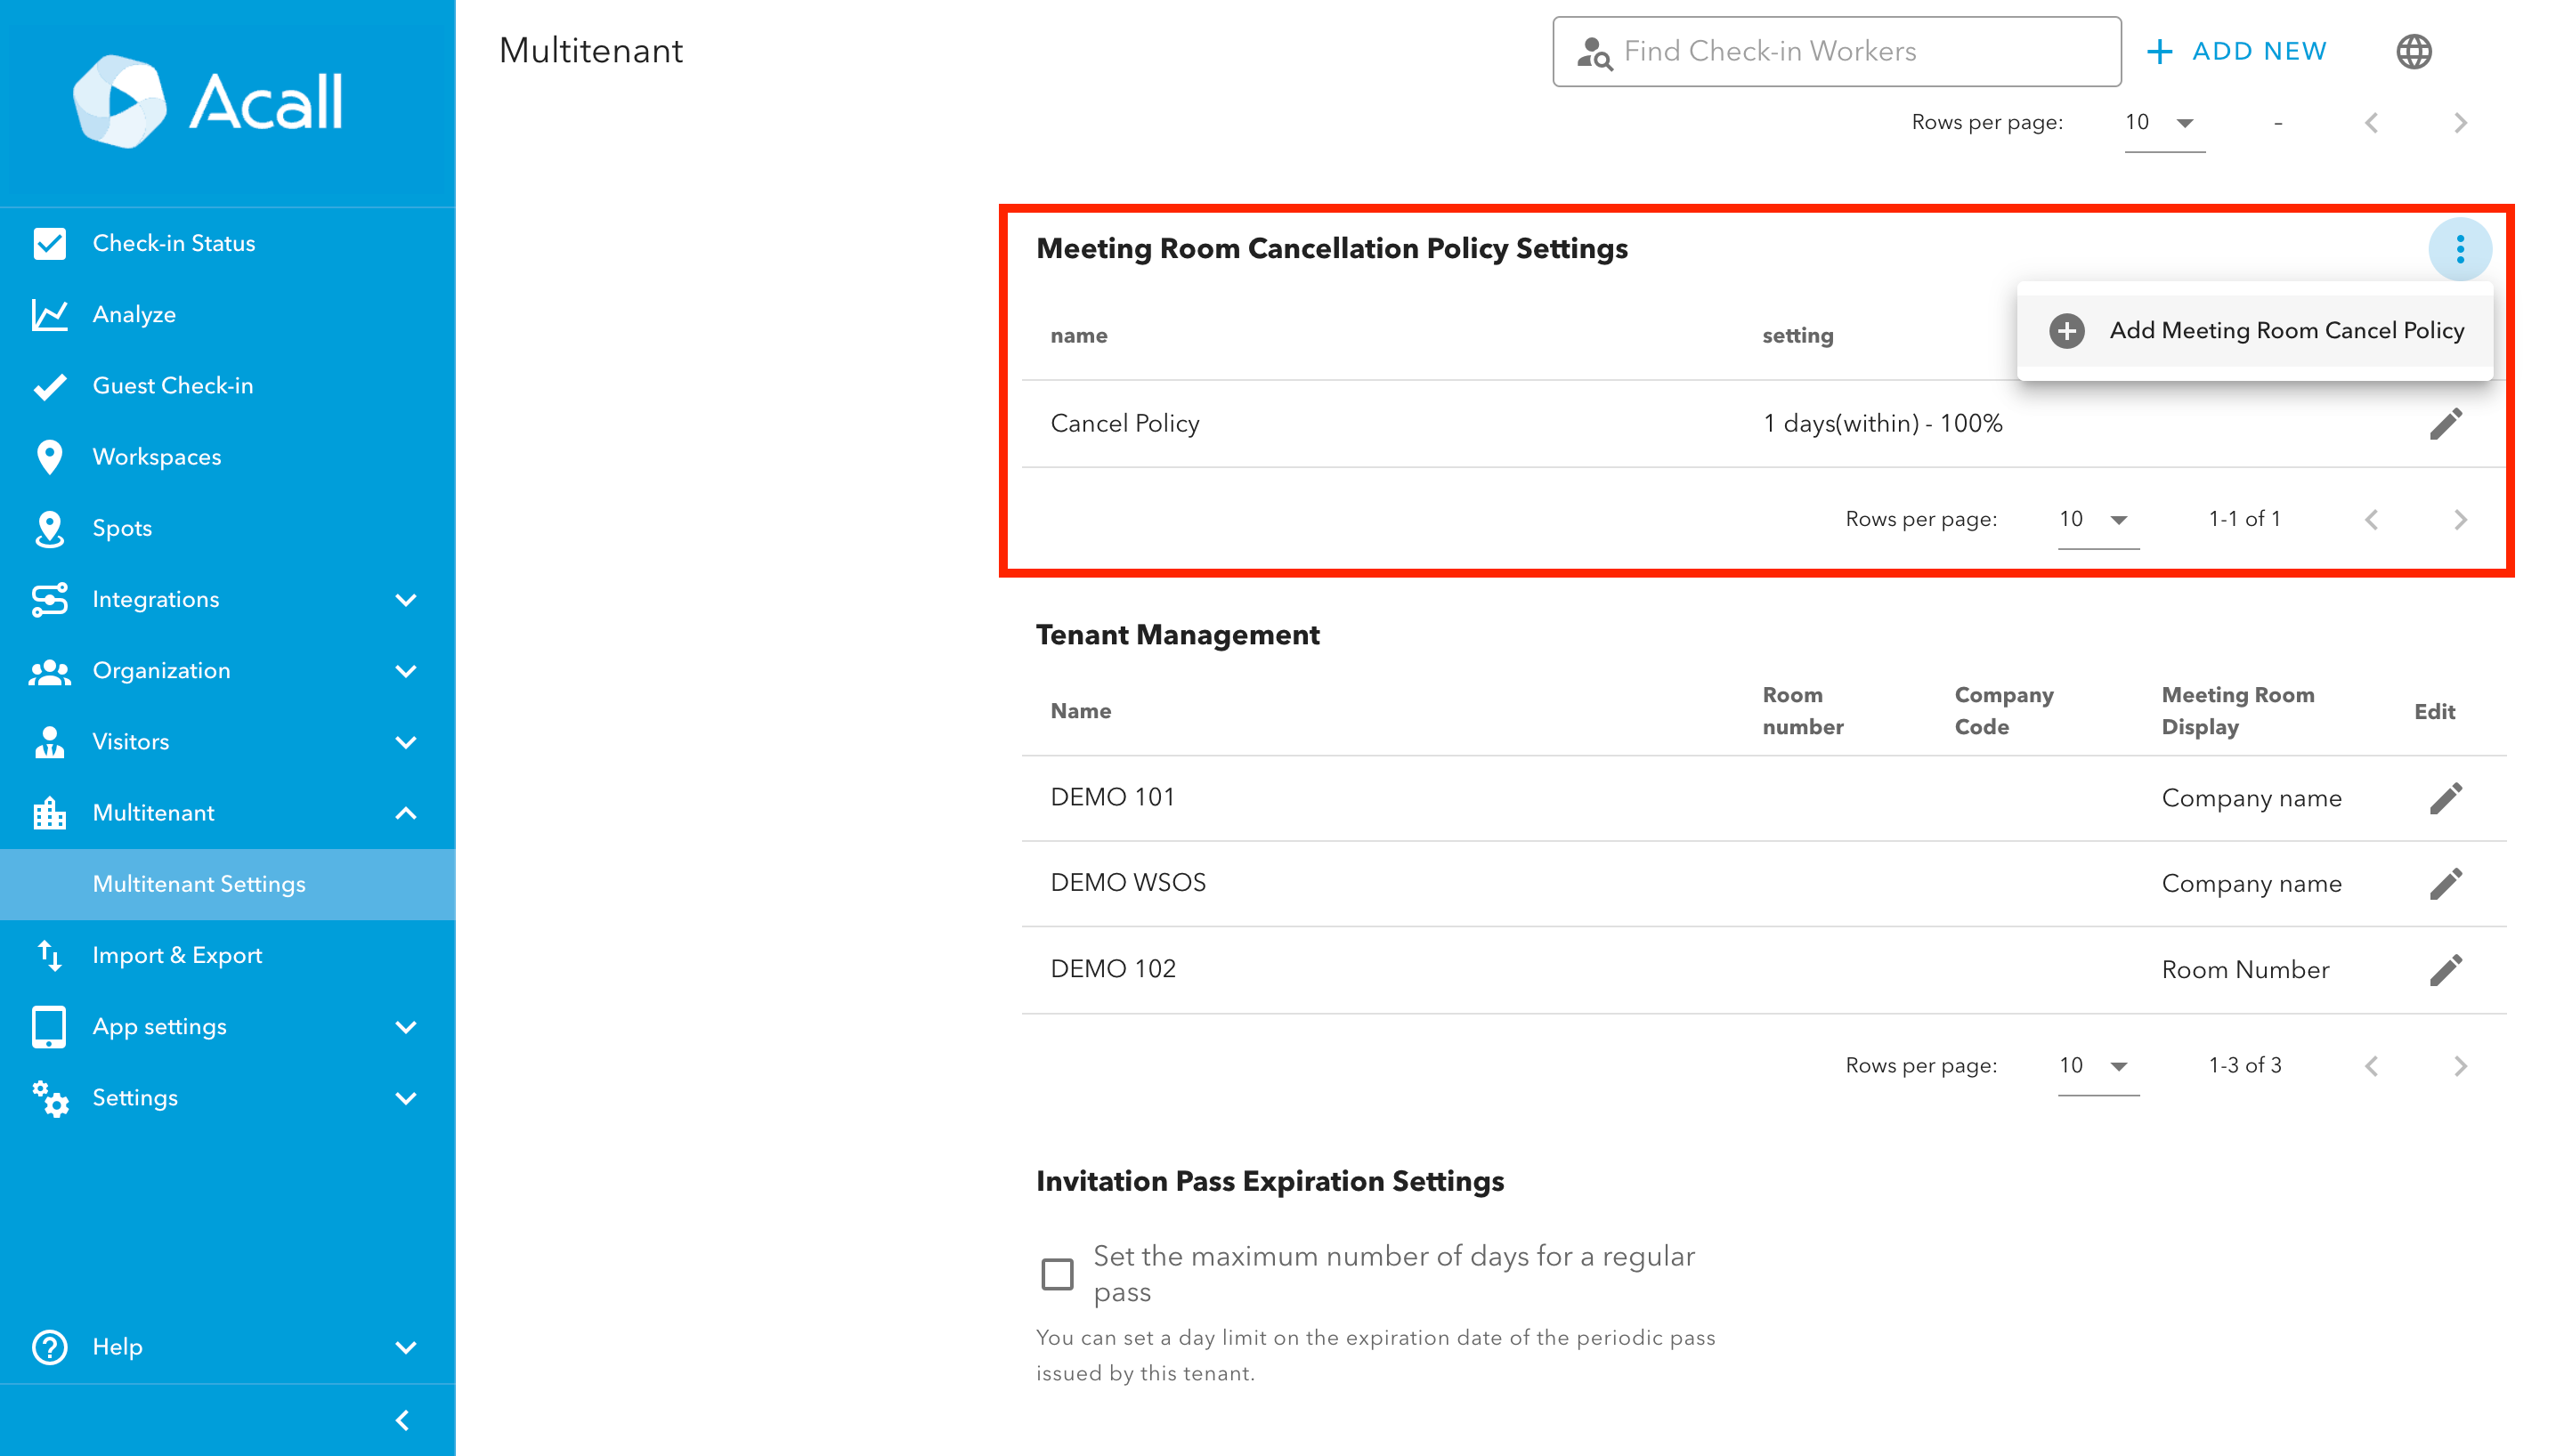The image size is (2564, 1456).
Task: Click the Spots location icon
Action: (49, 528)
